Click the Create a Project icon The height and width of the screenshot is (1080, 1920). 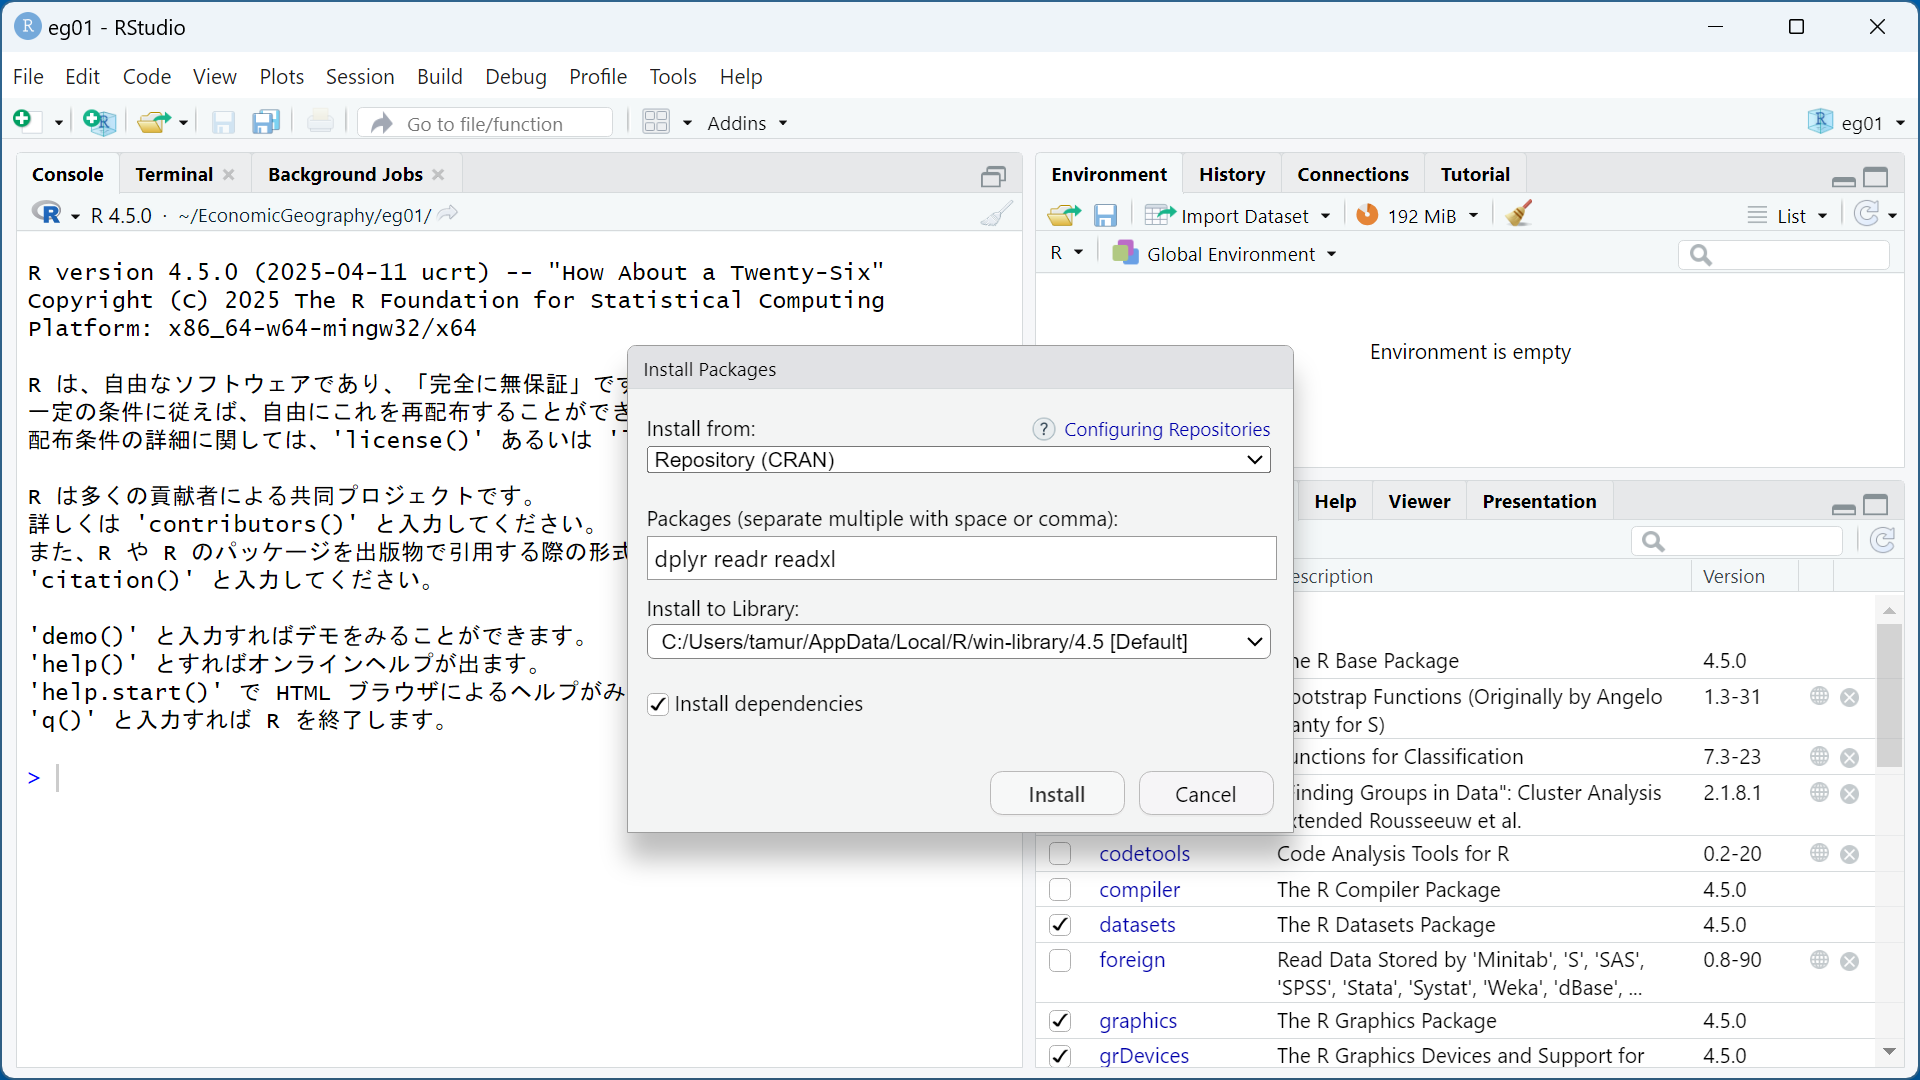pos(99,122)
